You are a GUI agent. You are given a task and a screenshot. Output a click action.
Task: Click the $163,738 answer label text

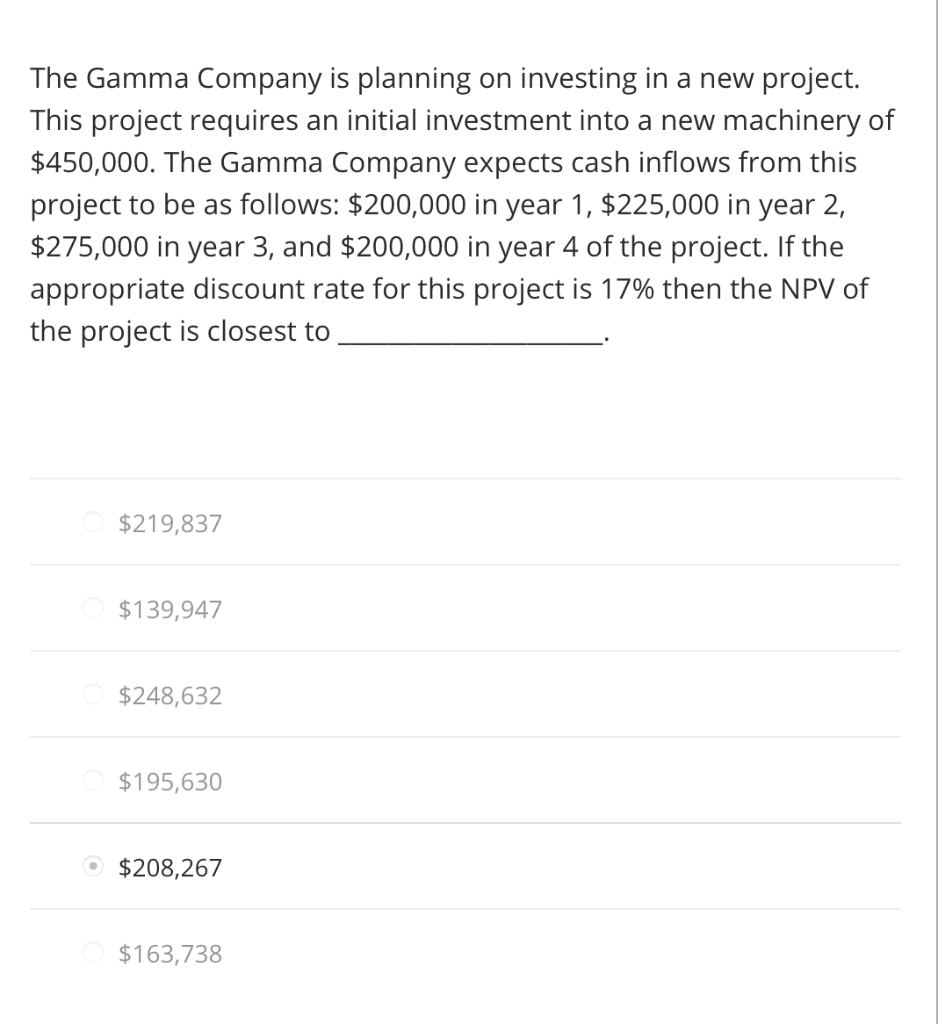tap(170, 953)
